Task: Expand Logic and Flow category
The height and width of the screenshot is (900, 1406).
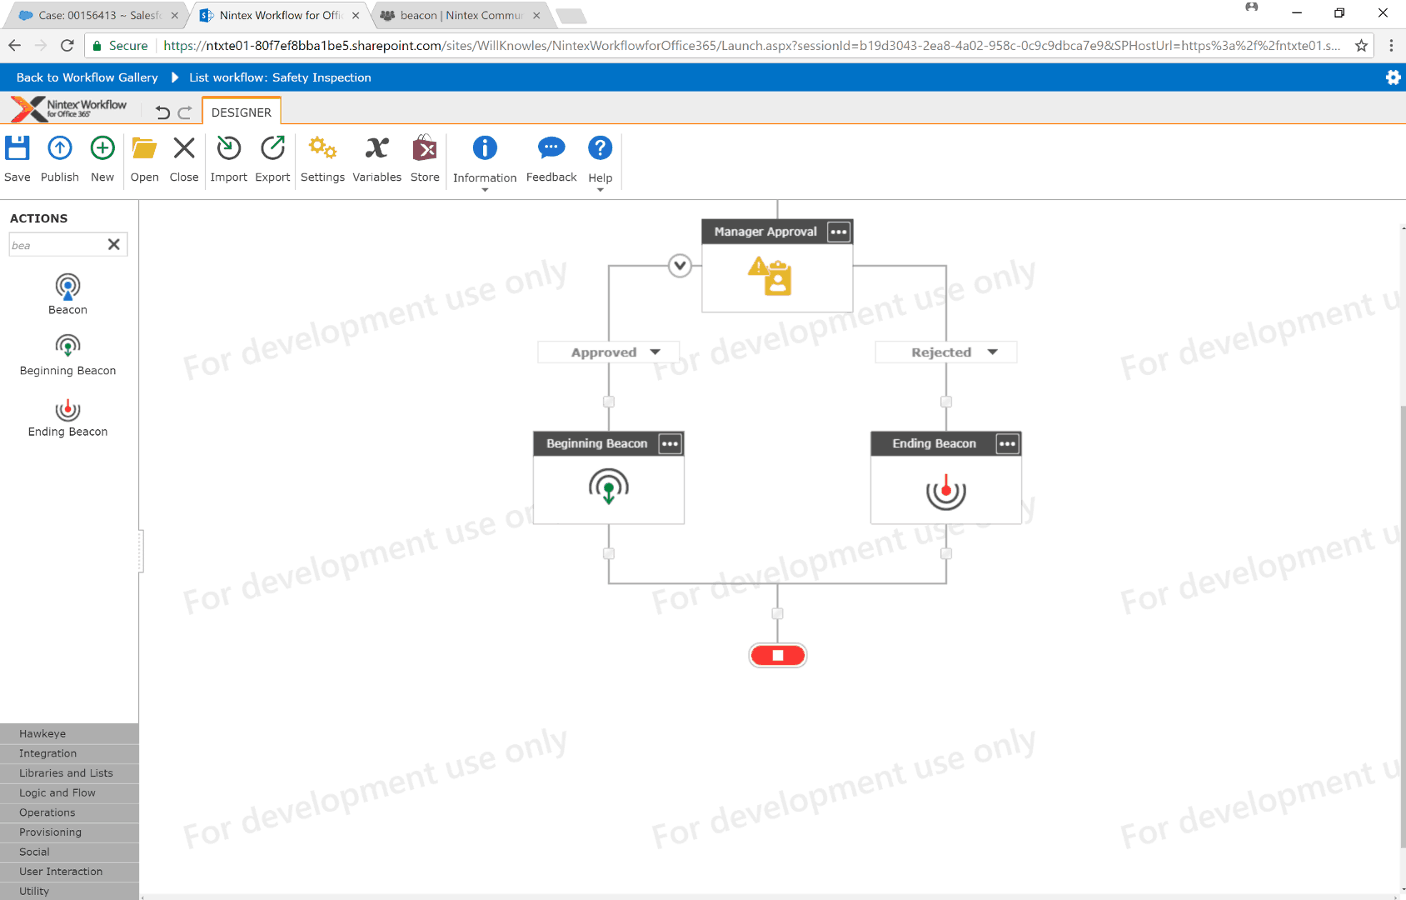Action: pos(69,793)
